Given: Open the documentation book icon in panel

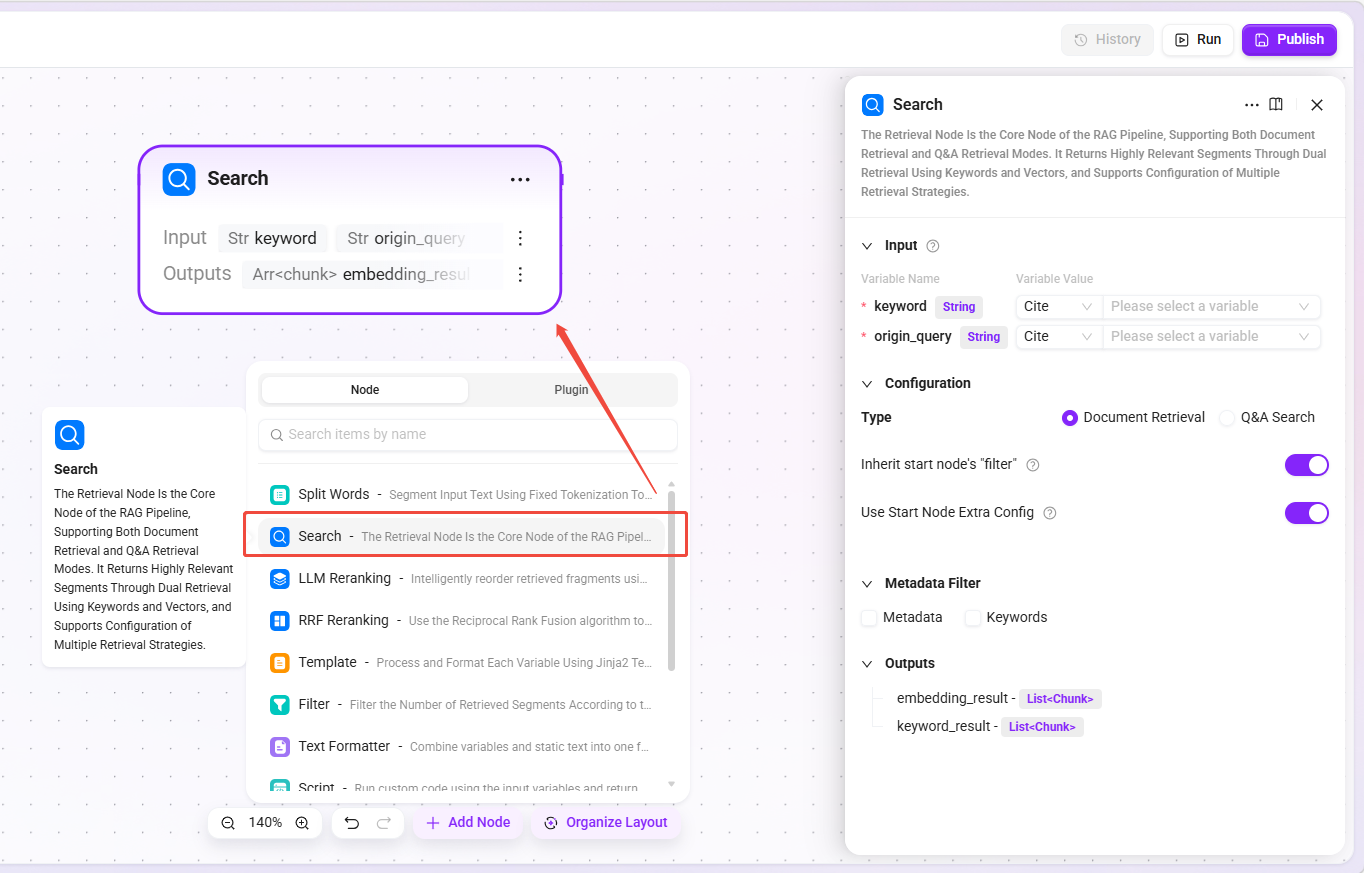Looking at the screenshot, I should coord(1276,104).
